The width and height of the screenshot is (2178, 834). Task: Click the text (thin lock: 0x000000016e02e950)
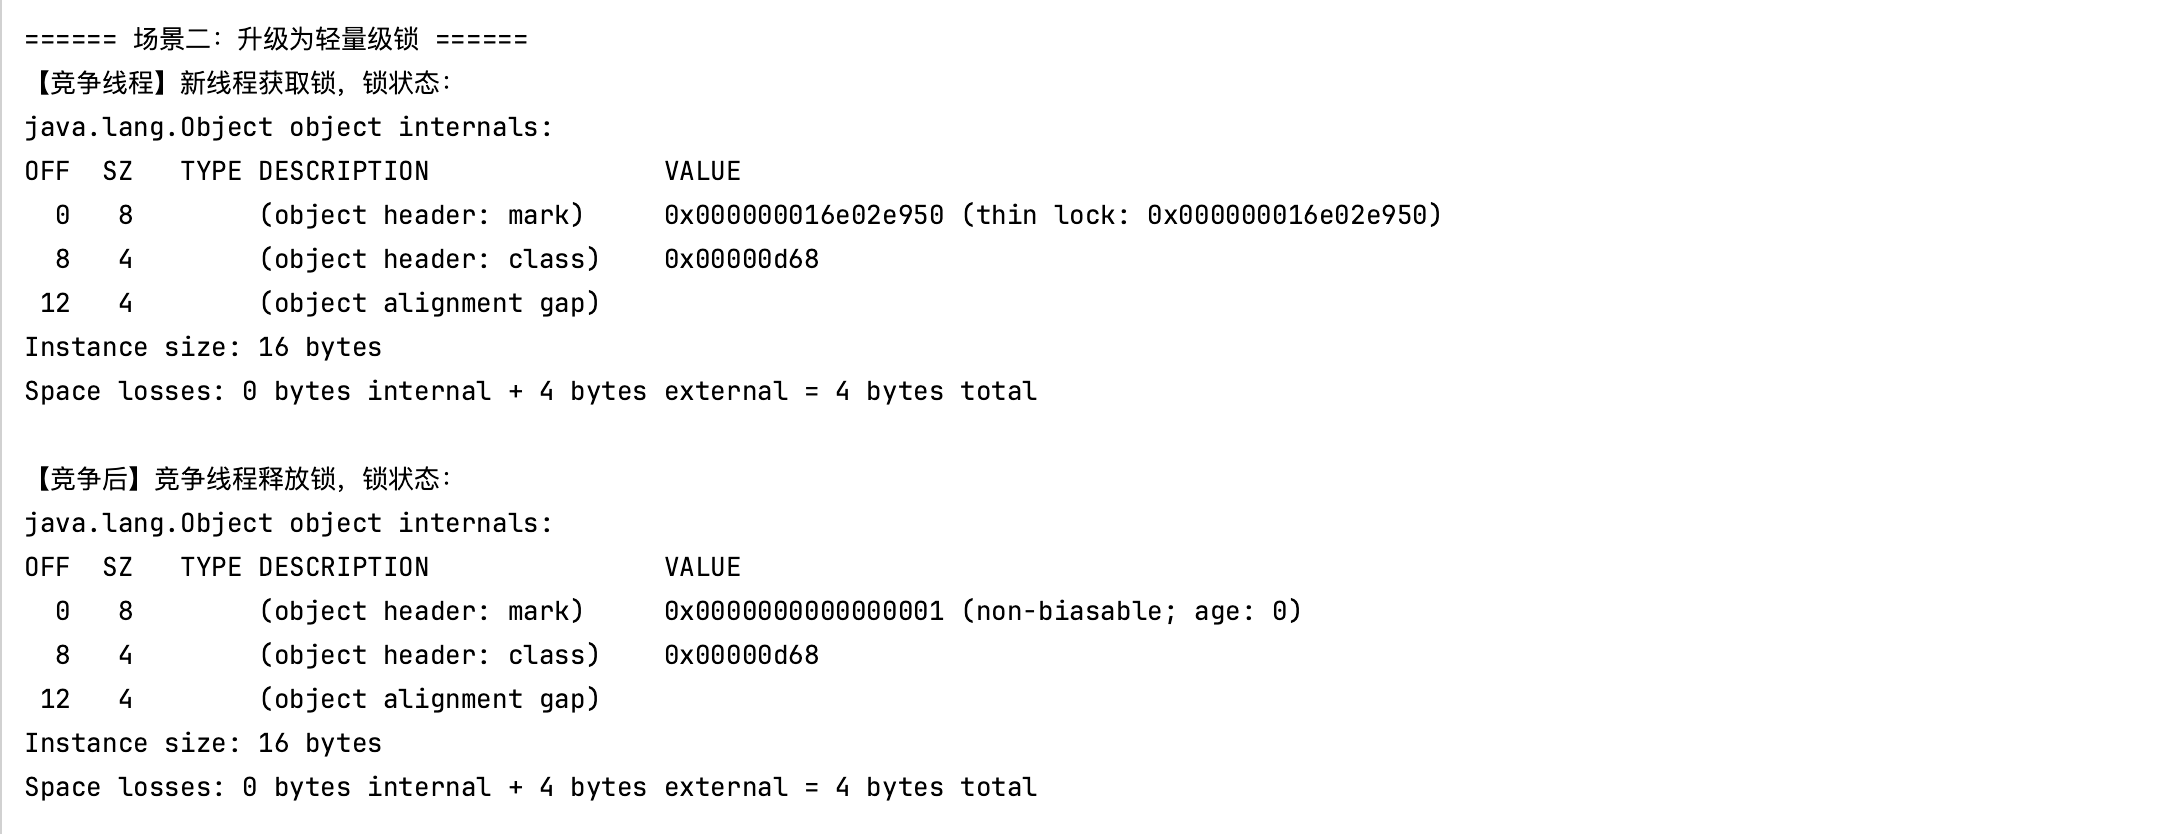1202,215
